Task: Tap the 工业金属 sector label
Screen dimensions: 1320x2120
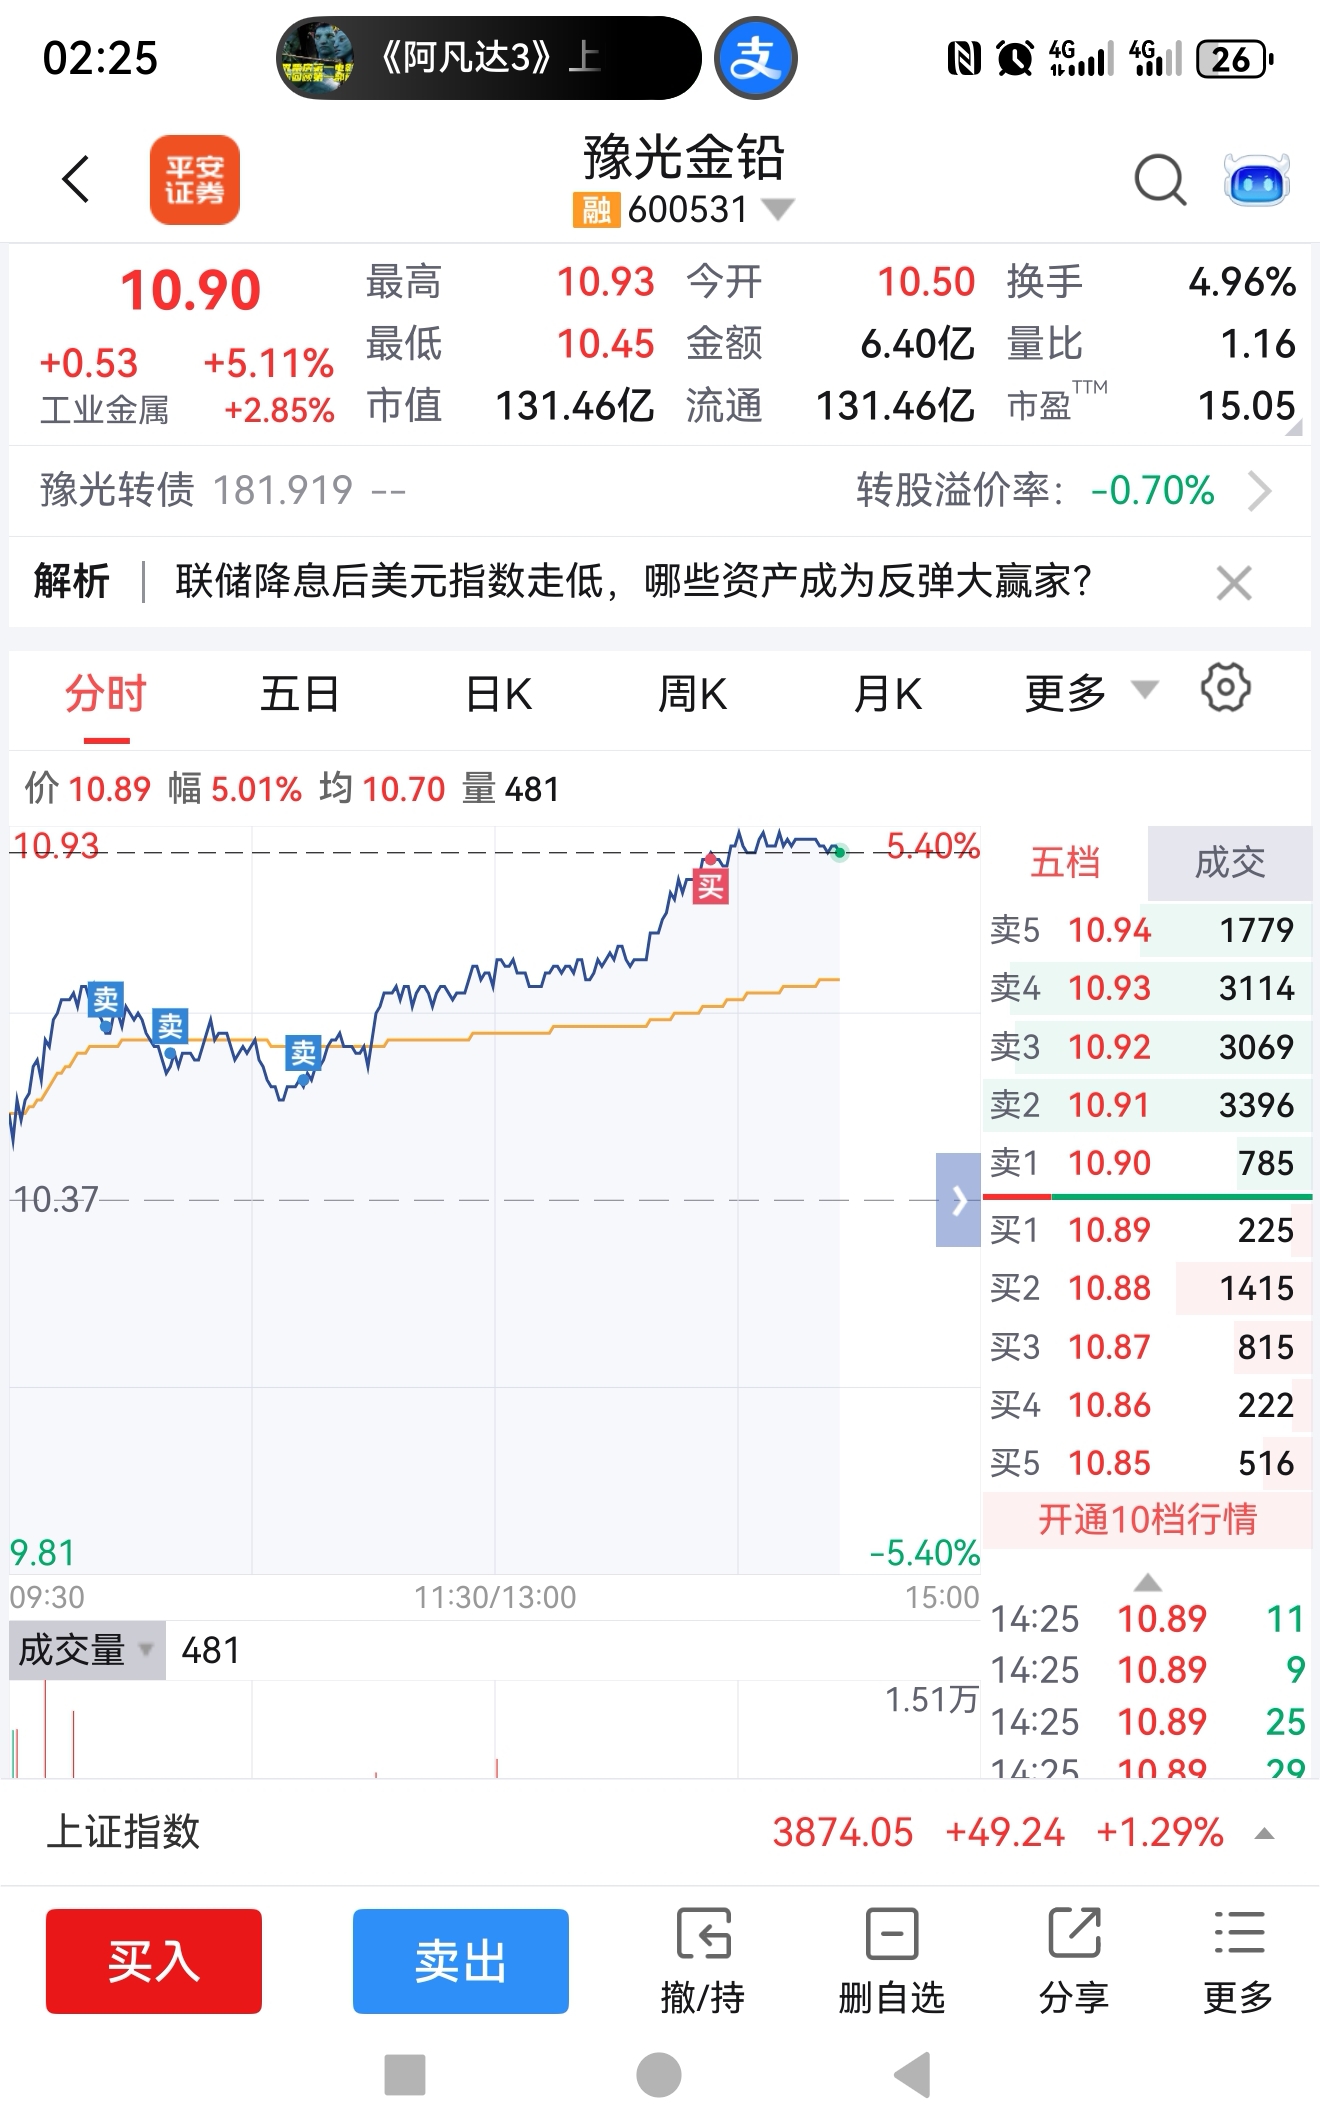Action: point(105,410)
